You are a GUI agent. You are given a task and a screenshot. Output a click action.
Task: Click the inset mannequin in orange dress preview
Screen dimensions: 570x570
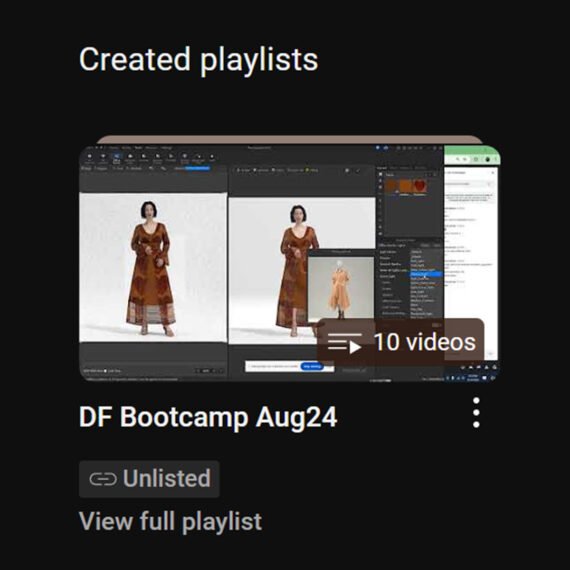pos(340,288)
